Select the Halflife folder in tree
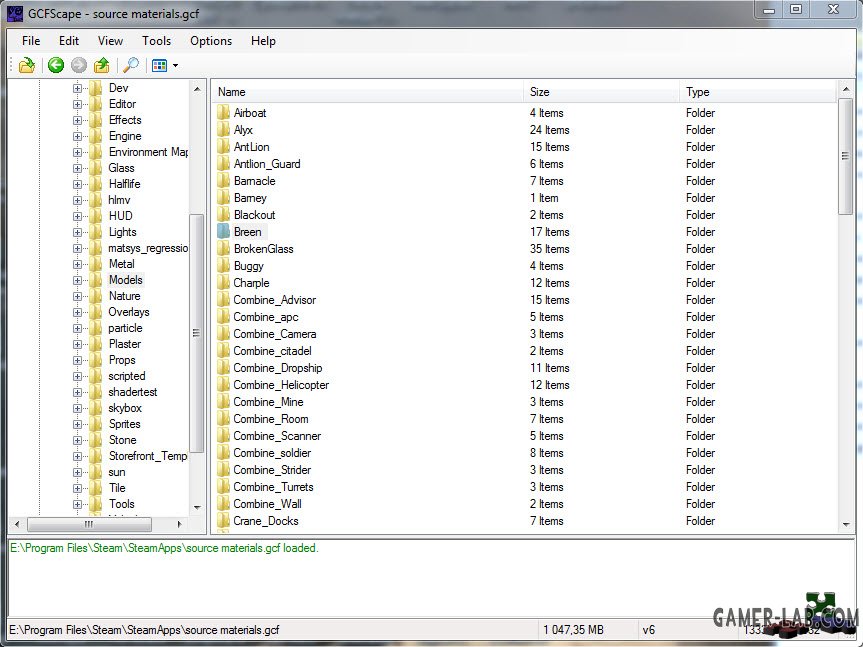This screenshot has width=863, height=647. (x=124, y=184)
